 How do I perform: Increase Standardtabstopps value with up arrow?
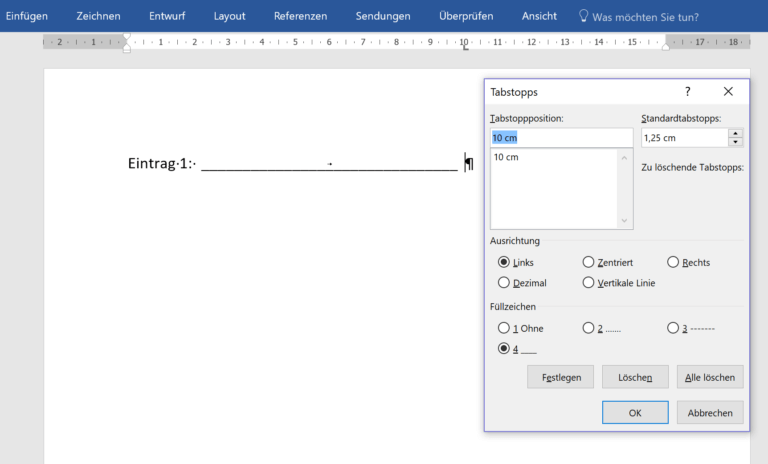tap(736, 133)
